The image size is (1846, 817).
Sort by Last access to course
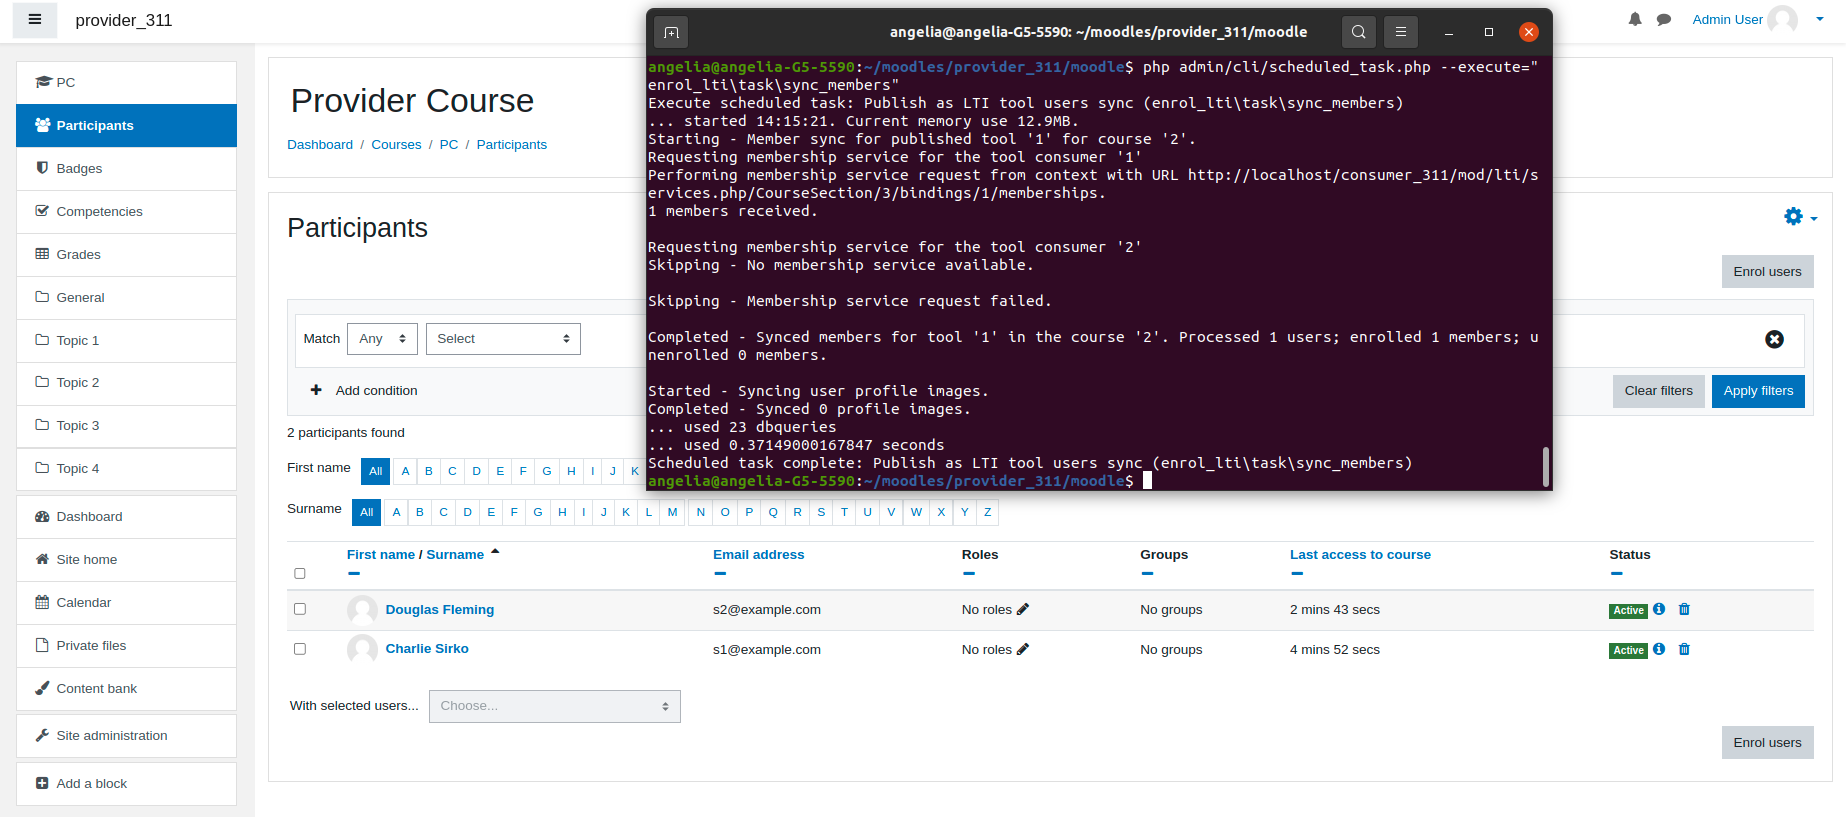[1360, 554]
